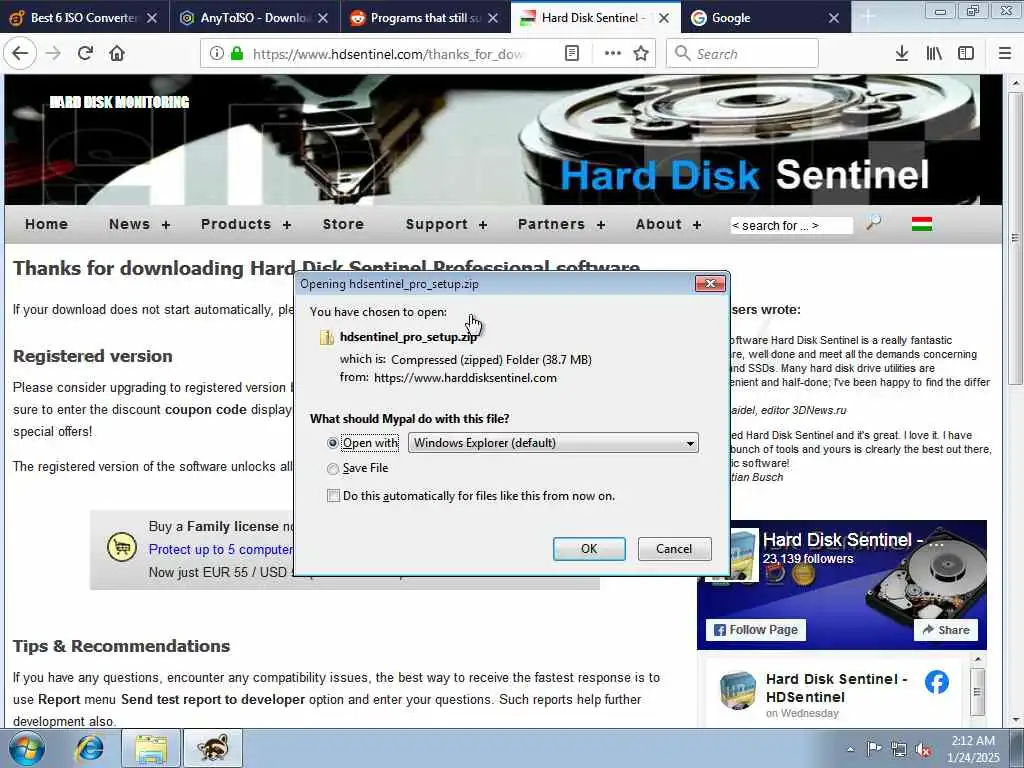Click the forward navigation arrow
The image size is (1024, 768).
[x=54, y=54]
